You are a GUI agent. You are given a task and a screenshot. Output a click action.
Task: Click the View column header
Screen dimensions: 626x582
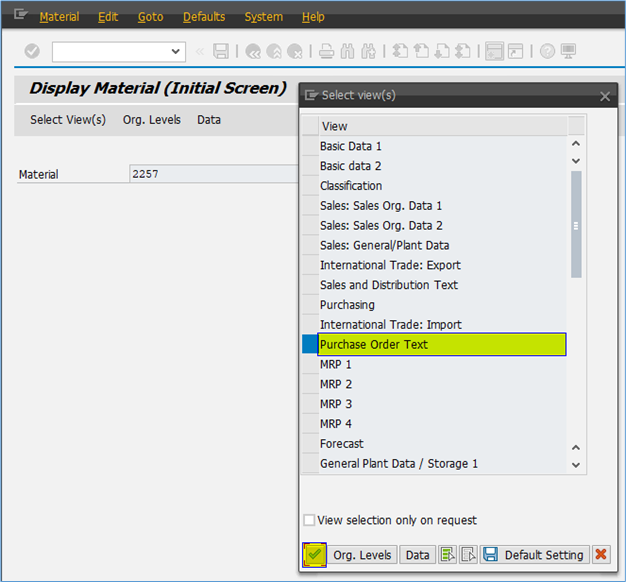pos(443,126)
